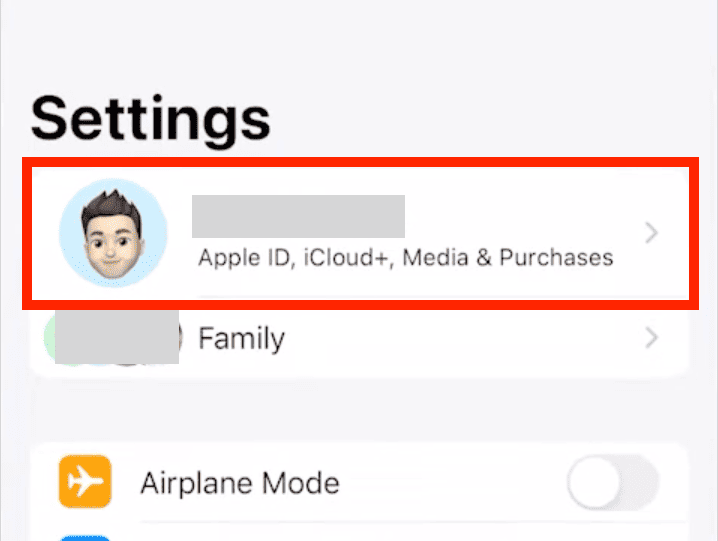The height and width of the screenshot is (541, 718).
Task: Click the orange Airplane Mode icon
Action: [x=85, y=483]
